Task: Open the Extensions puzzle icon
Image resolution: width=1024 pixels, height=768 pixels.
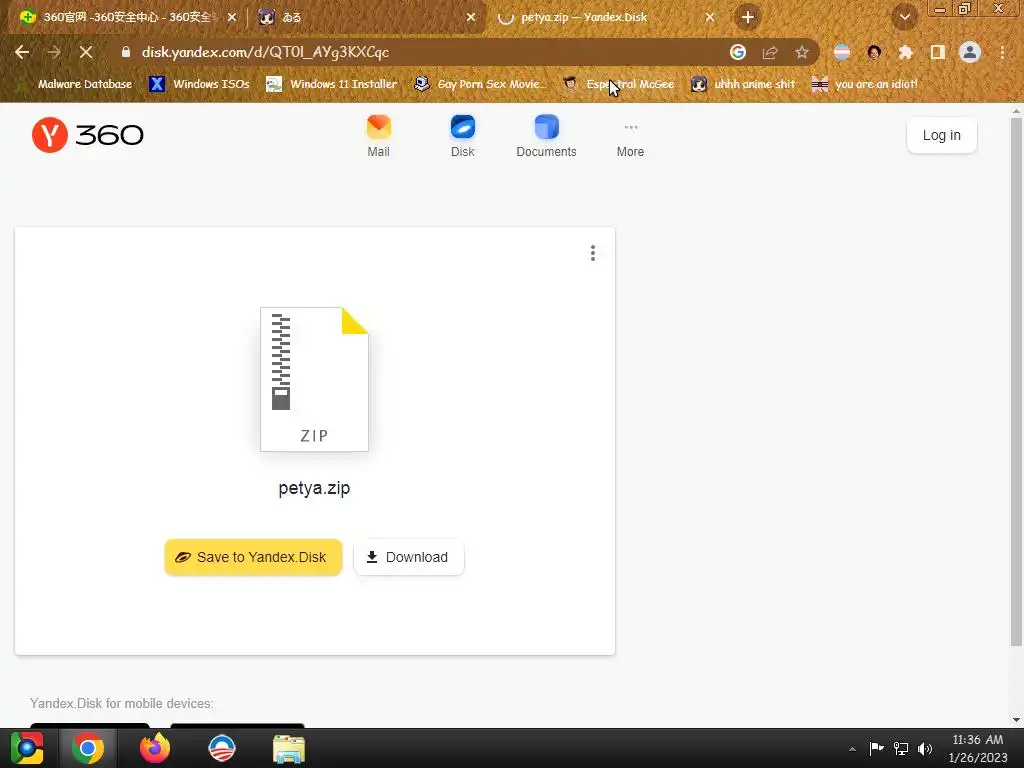Action: [906, 52]
